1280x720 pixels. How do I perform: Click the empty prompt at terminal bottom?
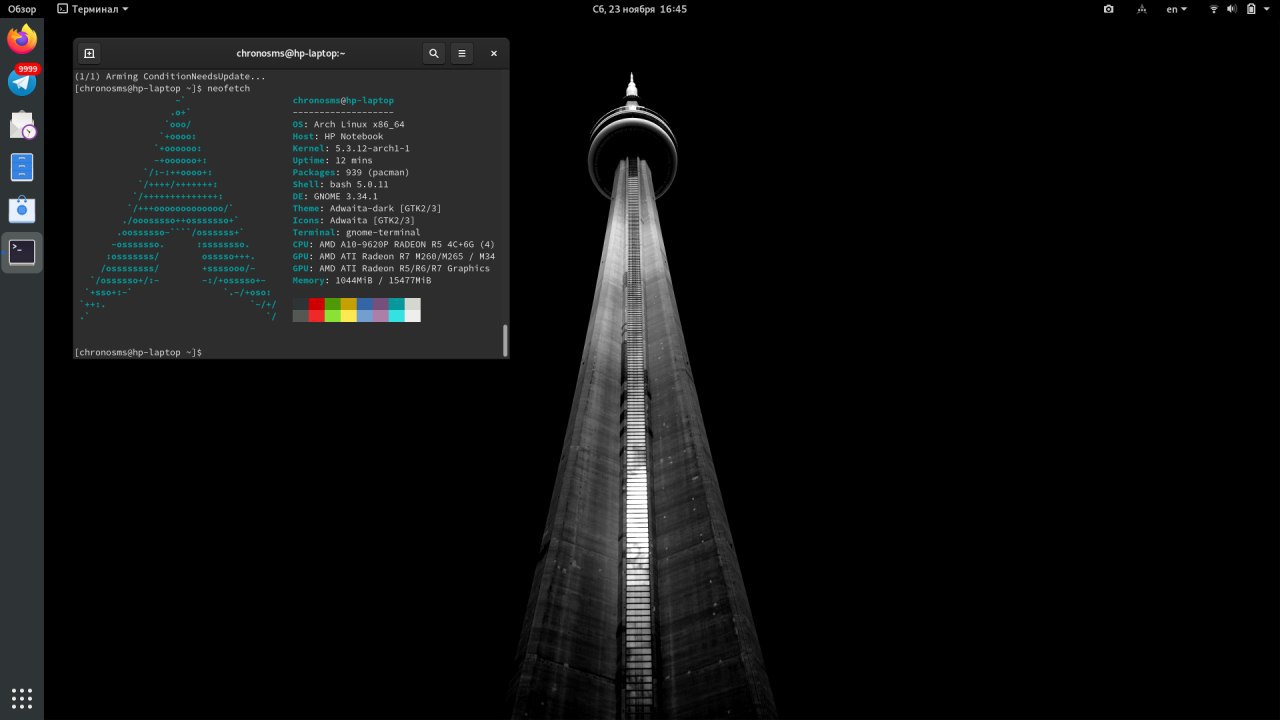[138, 352]
